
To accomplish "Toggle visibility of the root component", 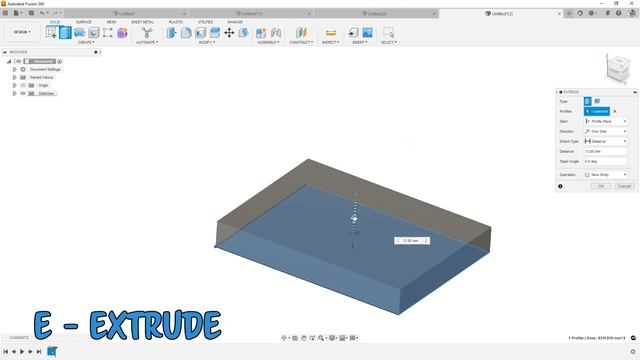I will click(19, 61).
